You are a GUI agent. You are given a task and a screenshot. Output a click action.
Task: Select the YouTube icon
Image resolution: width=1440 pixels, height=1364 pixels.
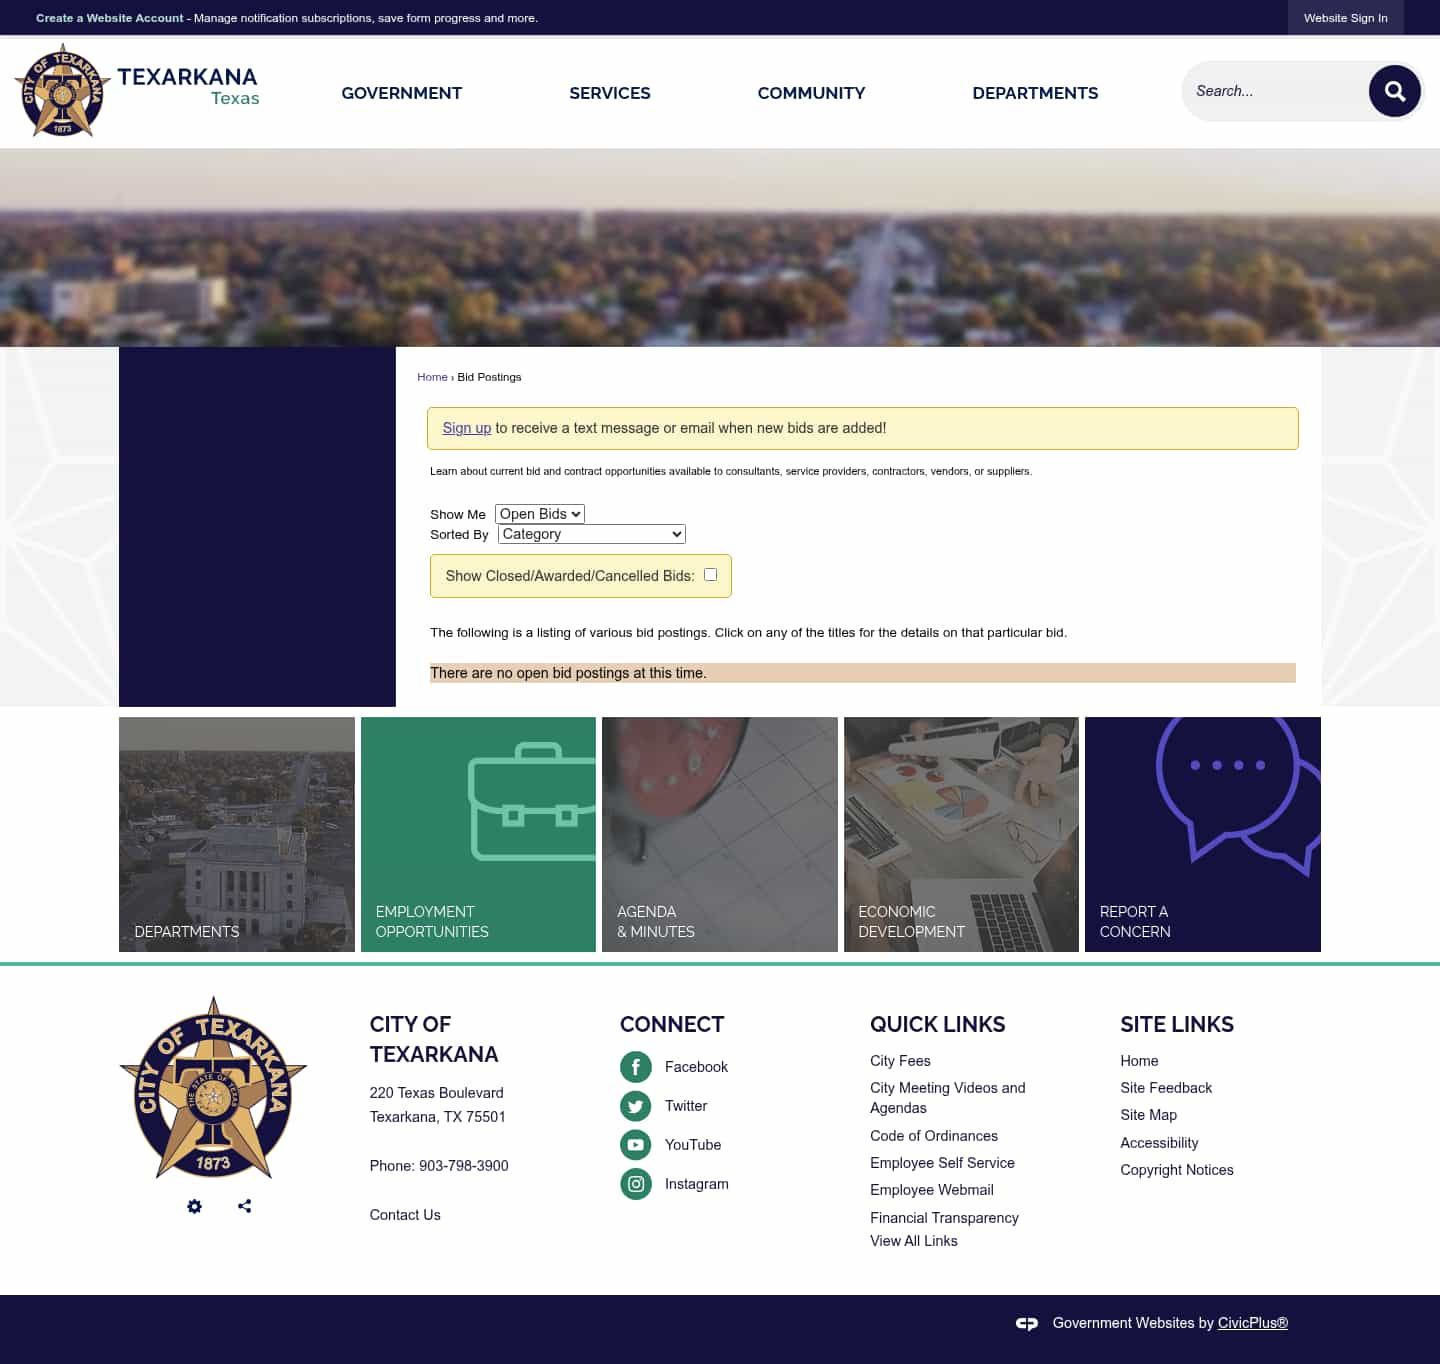coord(636,1145)
